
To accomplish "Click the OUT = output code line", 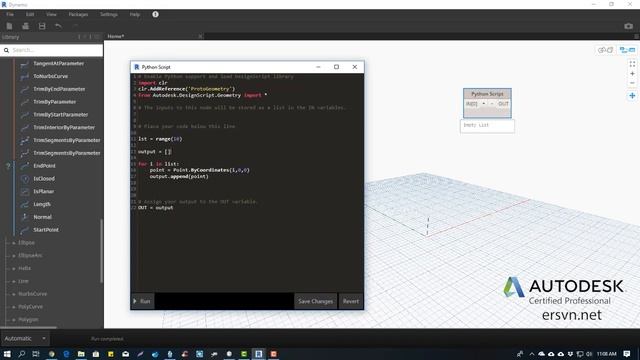I will 156,208.
